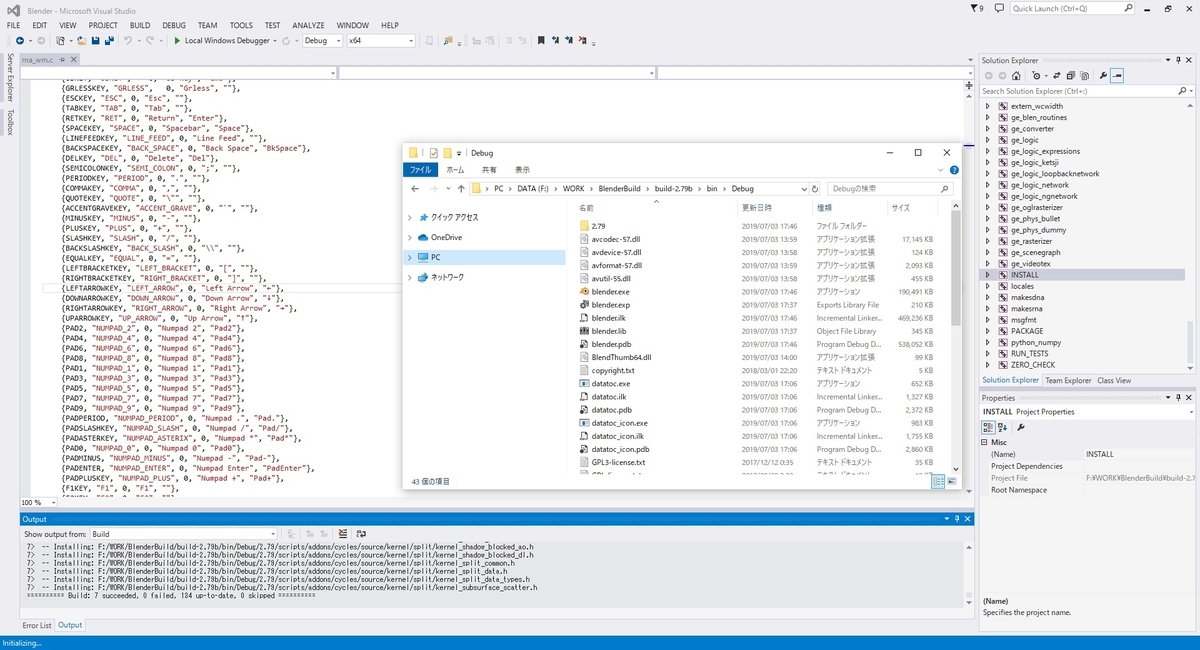Click the Open File toolbar icon
Image resolution: width=1200 pixels, height=650 pixels.
click(x=82, y=41)
